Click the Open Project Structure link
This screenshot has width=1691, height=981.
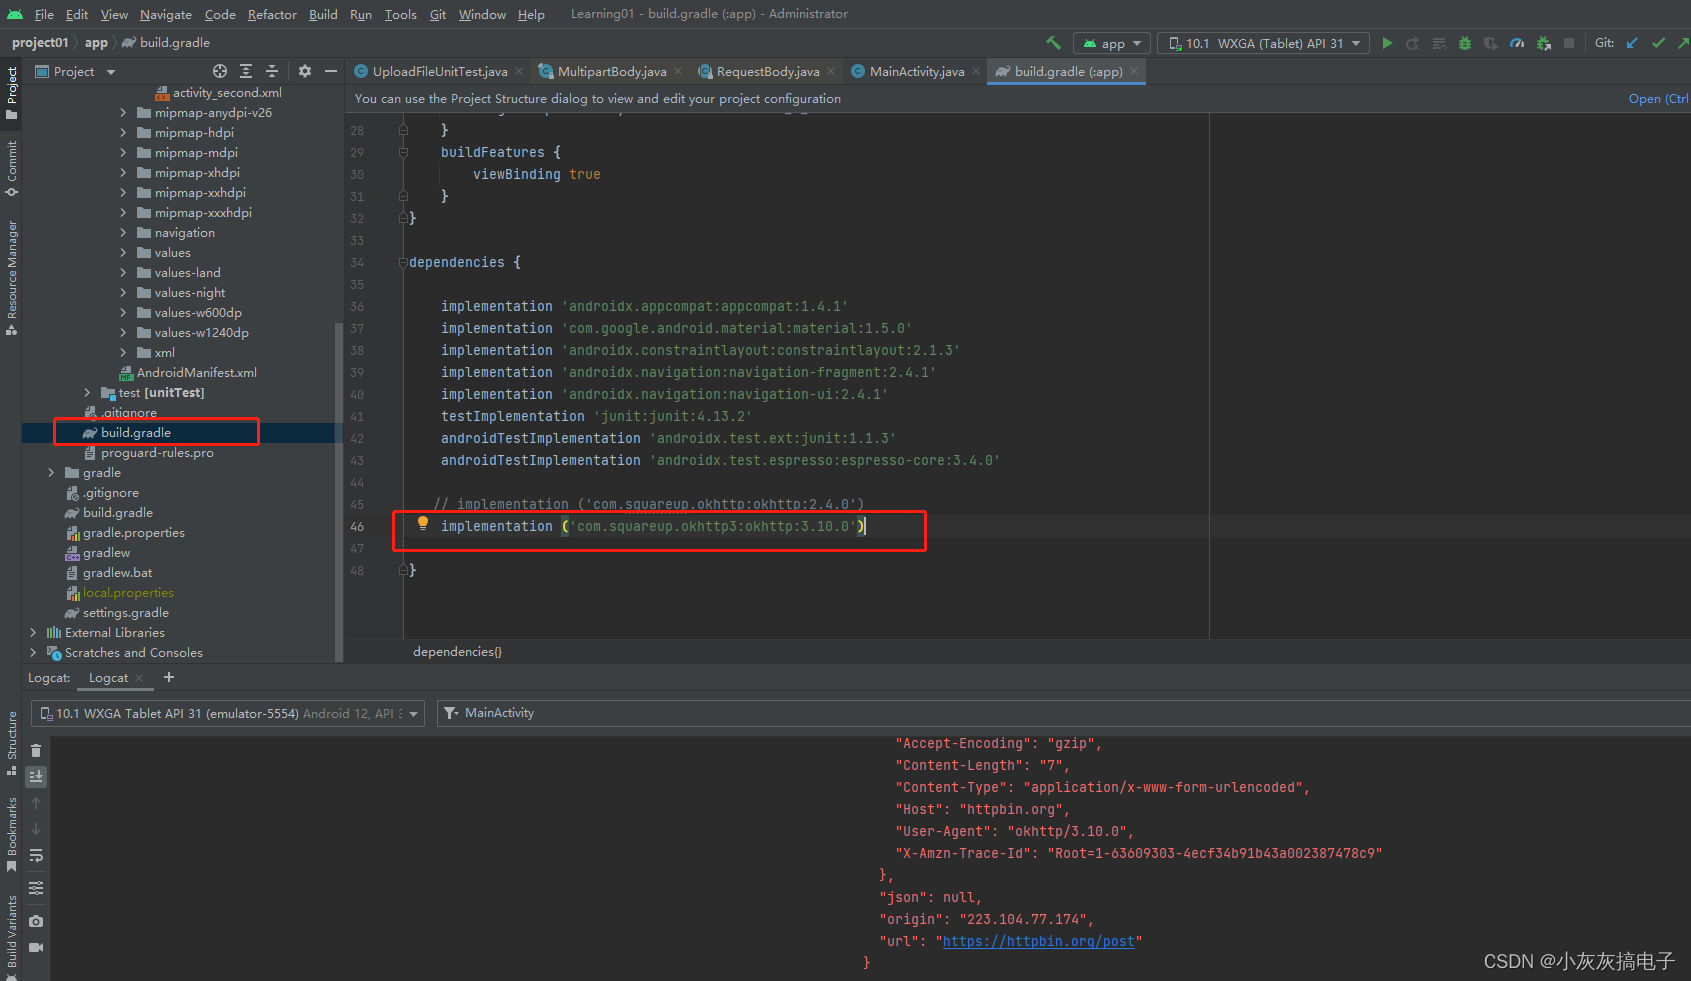tap(1658, 98)
